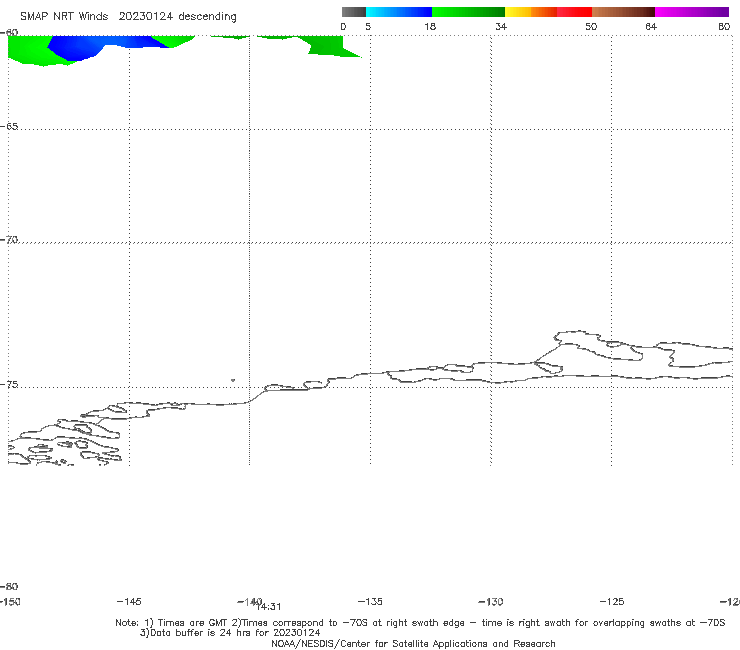Click the longitude label -145
Screen dimensions: 740x650
pyautogui.click(x=129, y=601)
